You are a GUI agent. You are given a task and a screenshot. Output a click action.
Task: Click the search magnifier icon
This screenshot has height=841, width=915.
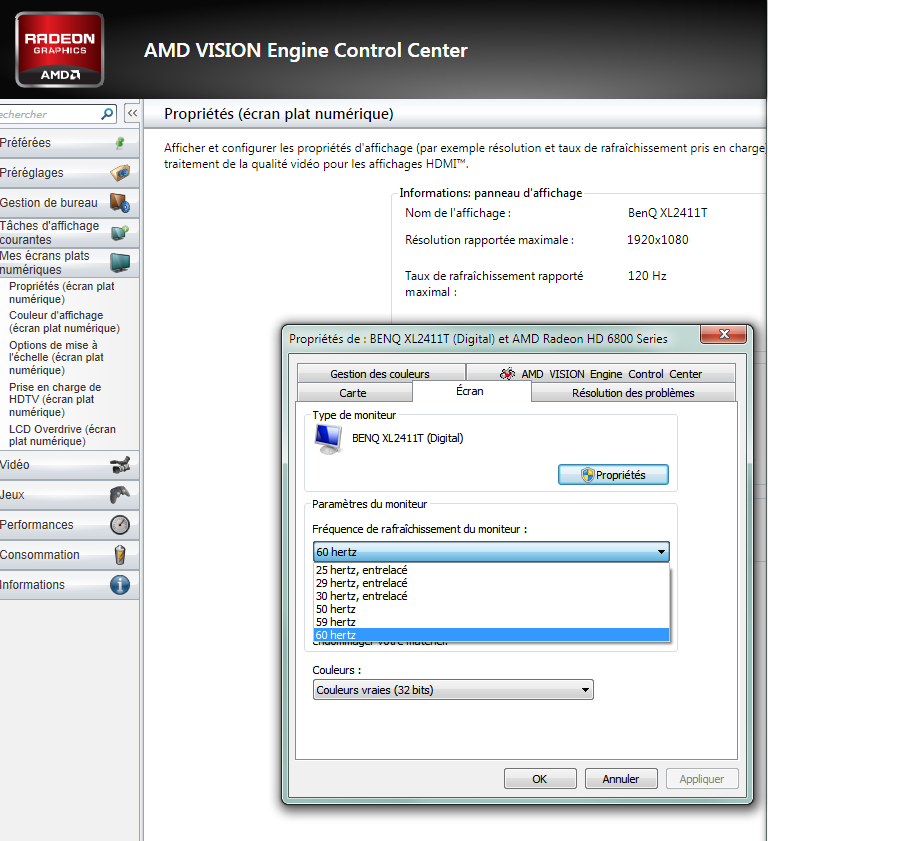(108, 114)
